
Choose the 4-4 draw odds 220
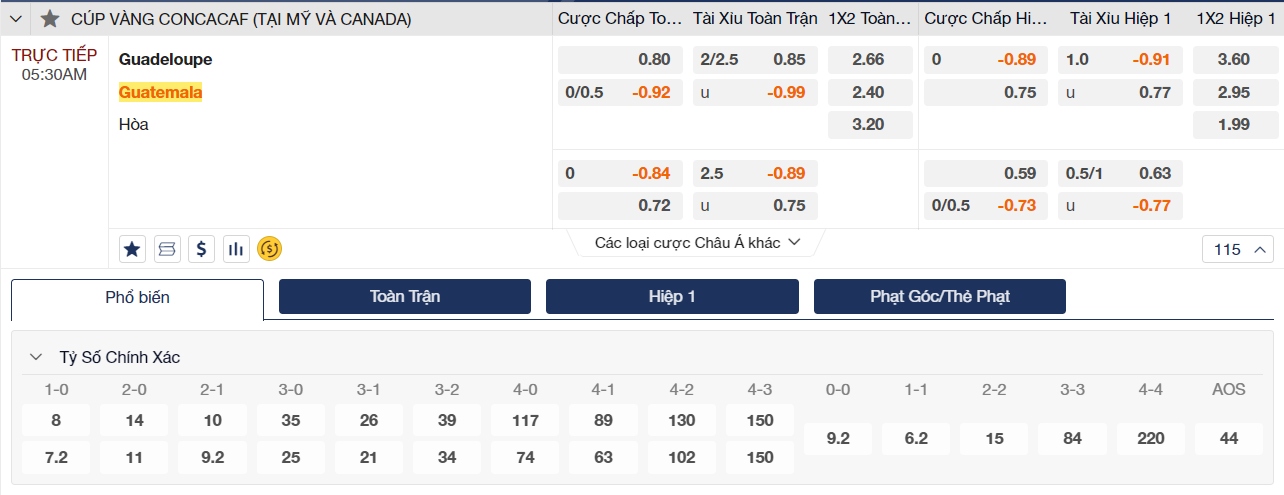click(x=1150, y=438)
